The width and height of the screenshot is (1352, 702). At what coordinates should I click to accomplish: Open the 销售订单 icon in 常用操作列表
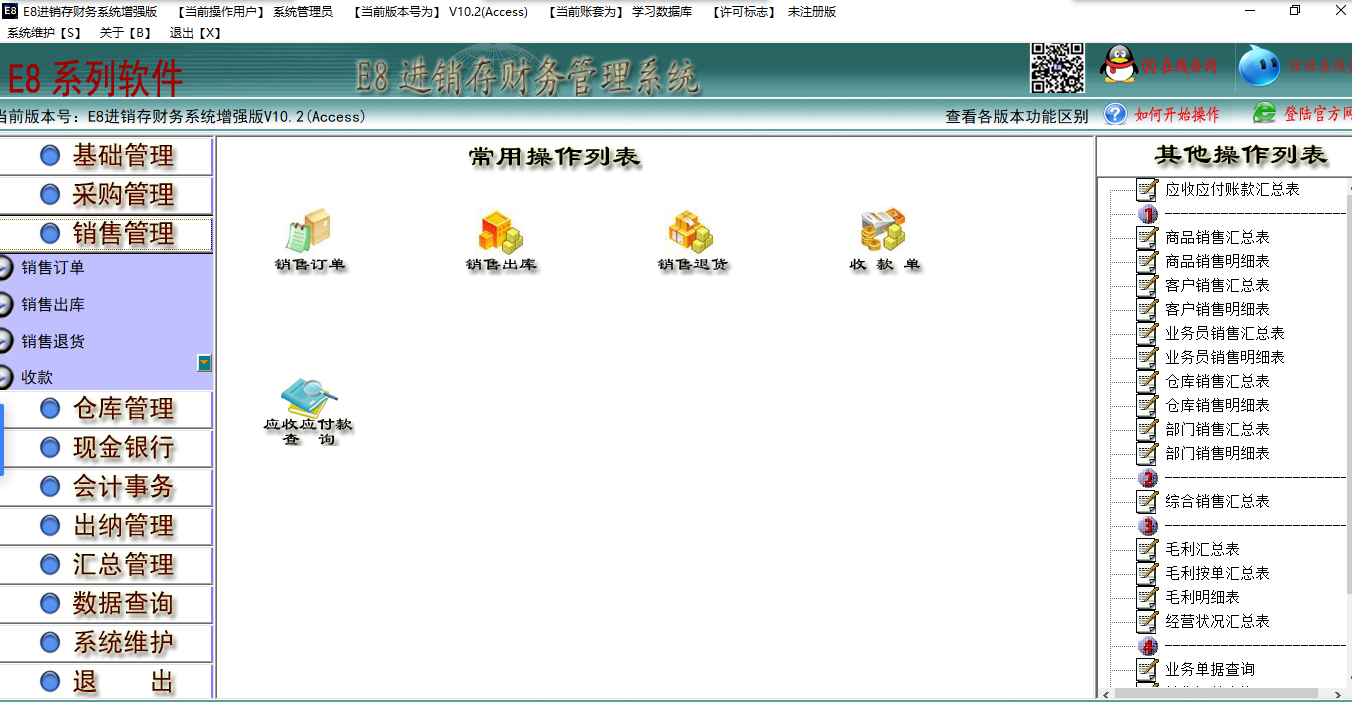(307, 230)
